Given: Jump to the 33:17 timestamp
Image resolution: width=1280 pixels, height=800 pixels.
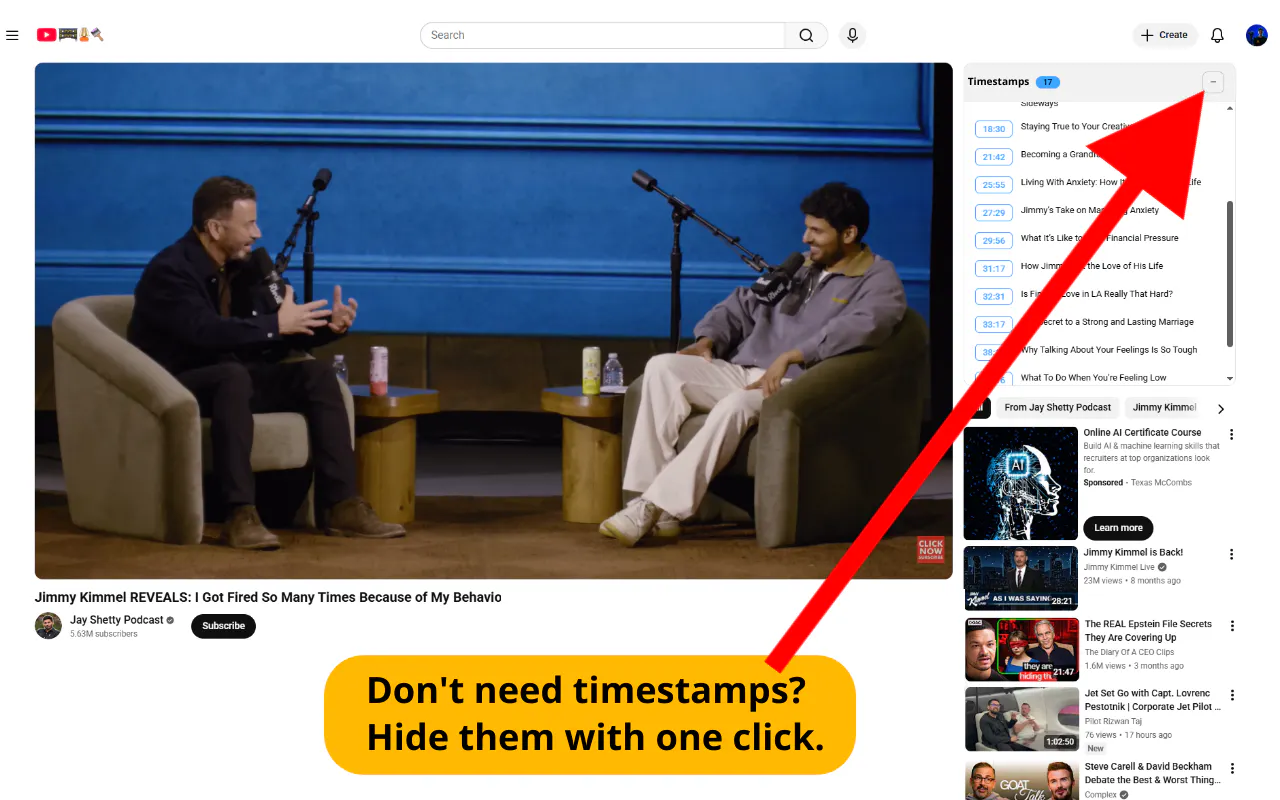Looking at the screenshot, I should pos(994,325).
